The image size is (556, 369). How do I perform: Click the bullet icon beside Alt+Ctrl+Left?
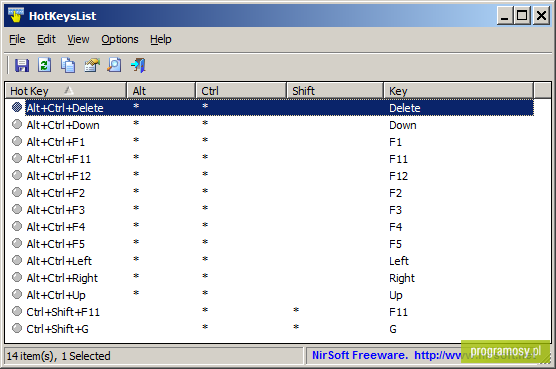click(x=17, y=261)
